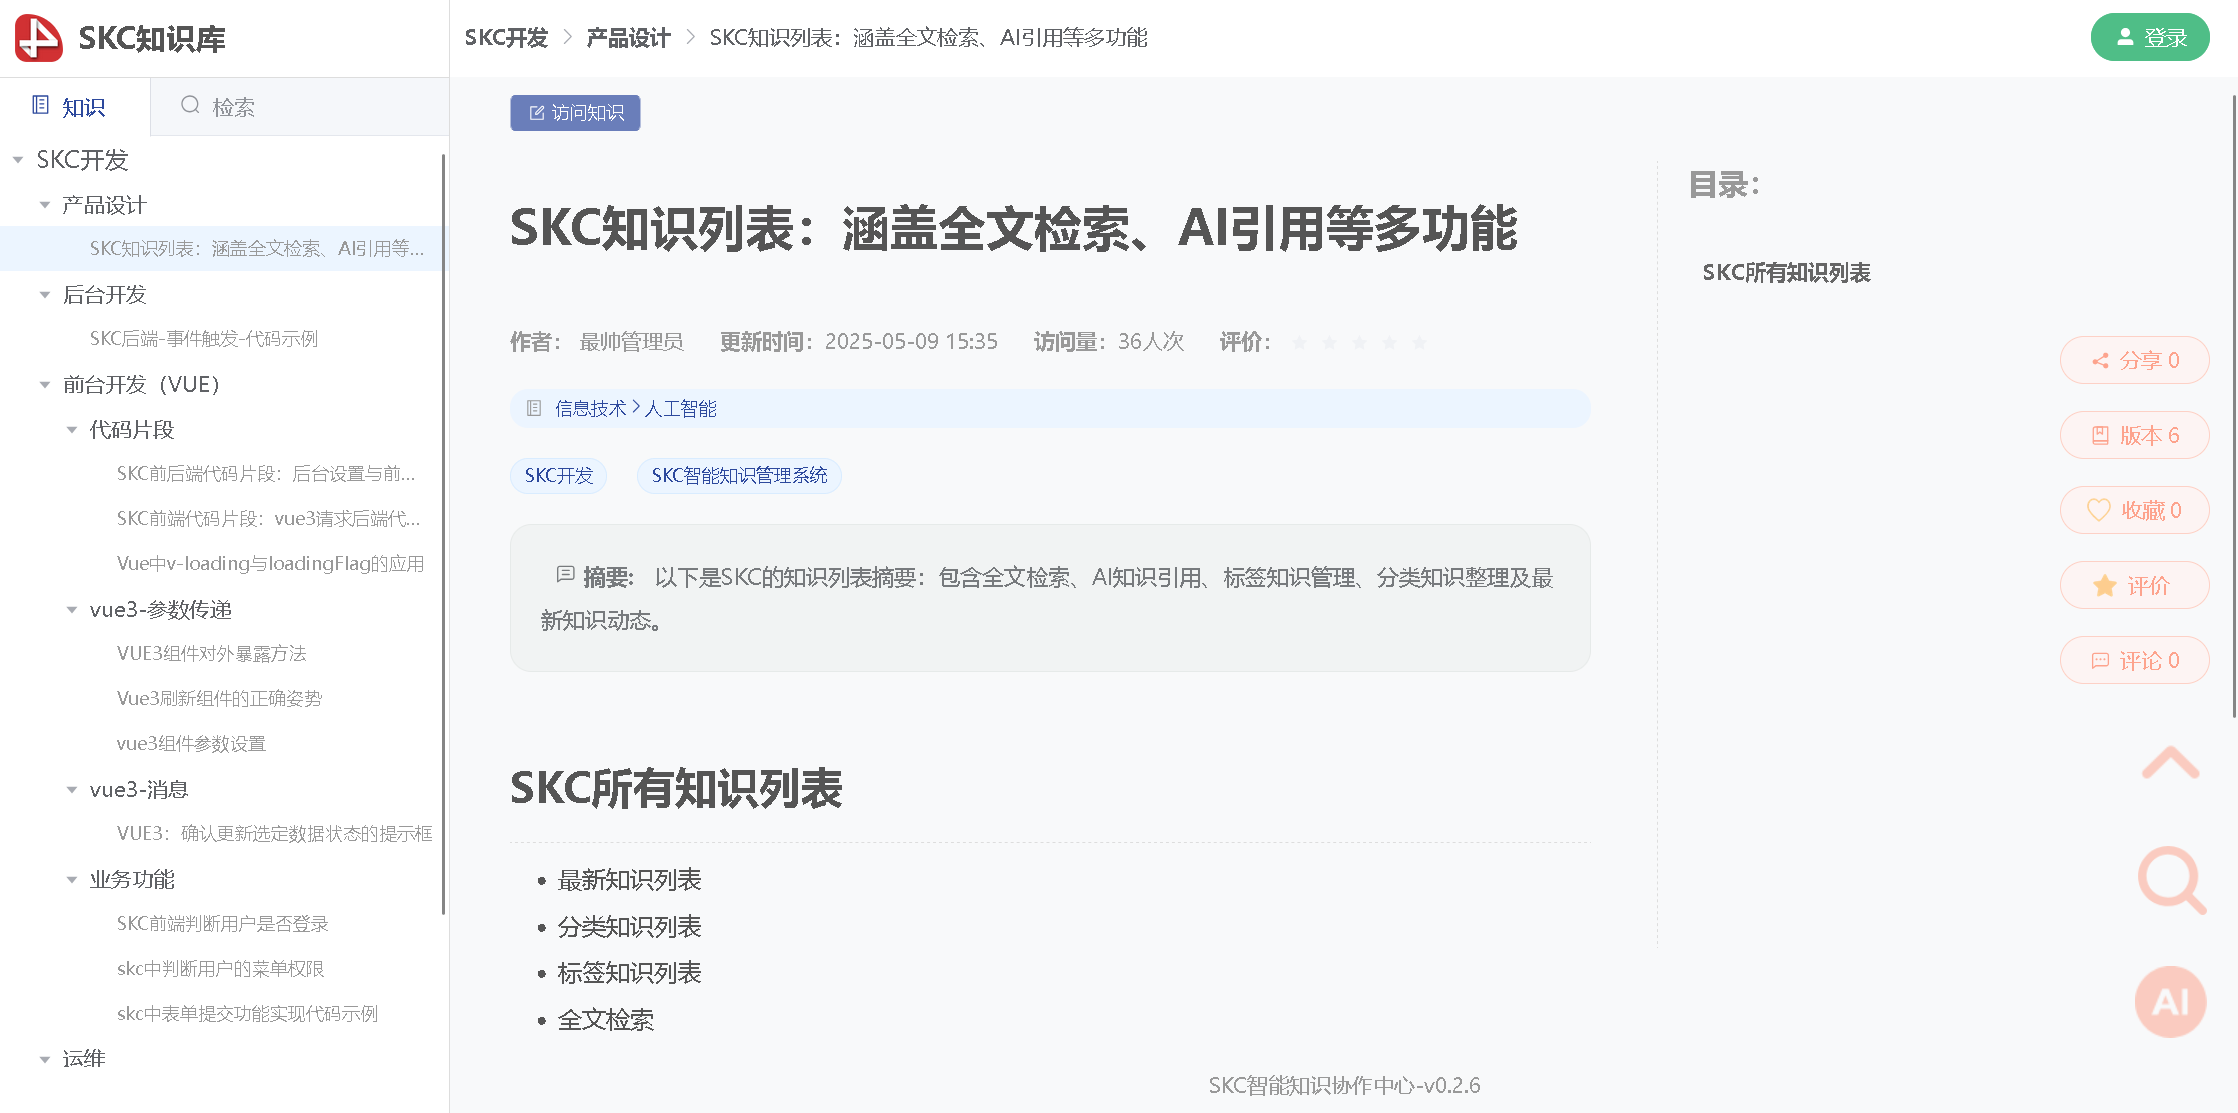Click the green 登录 login button
This screenshot has width=2238, height=1113.
point(2149,38)
